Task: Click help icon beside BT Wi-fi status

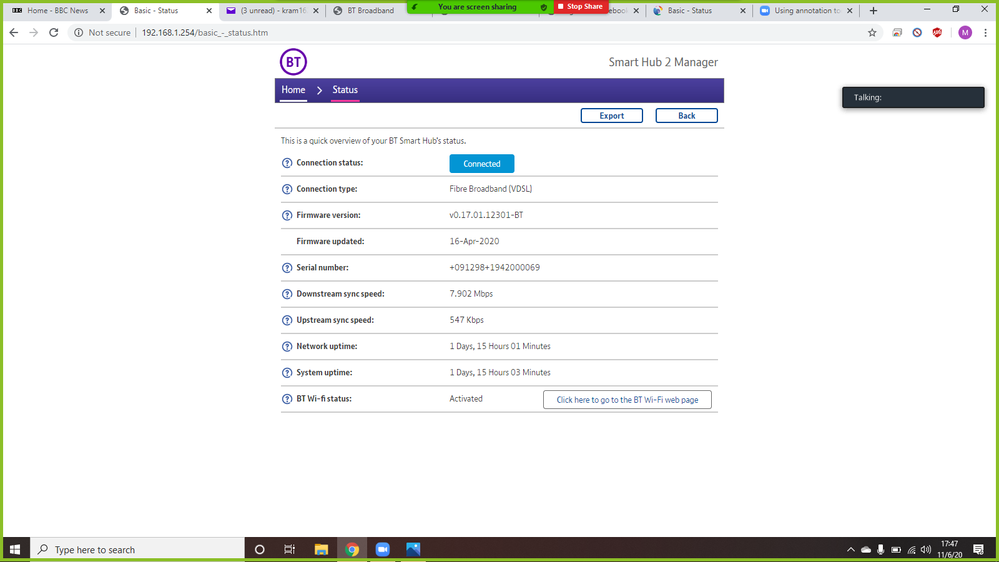Action: [x=287, y=399]
